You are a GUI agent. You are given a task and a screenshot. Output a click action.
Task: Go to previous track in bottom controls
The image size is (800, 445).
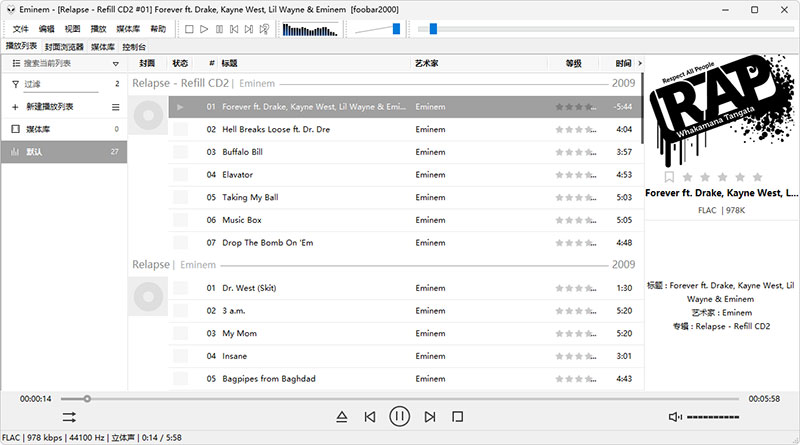(369, 416)
